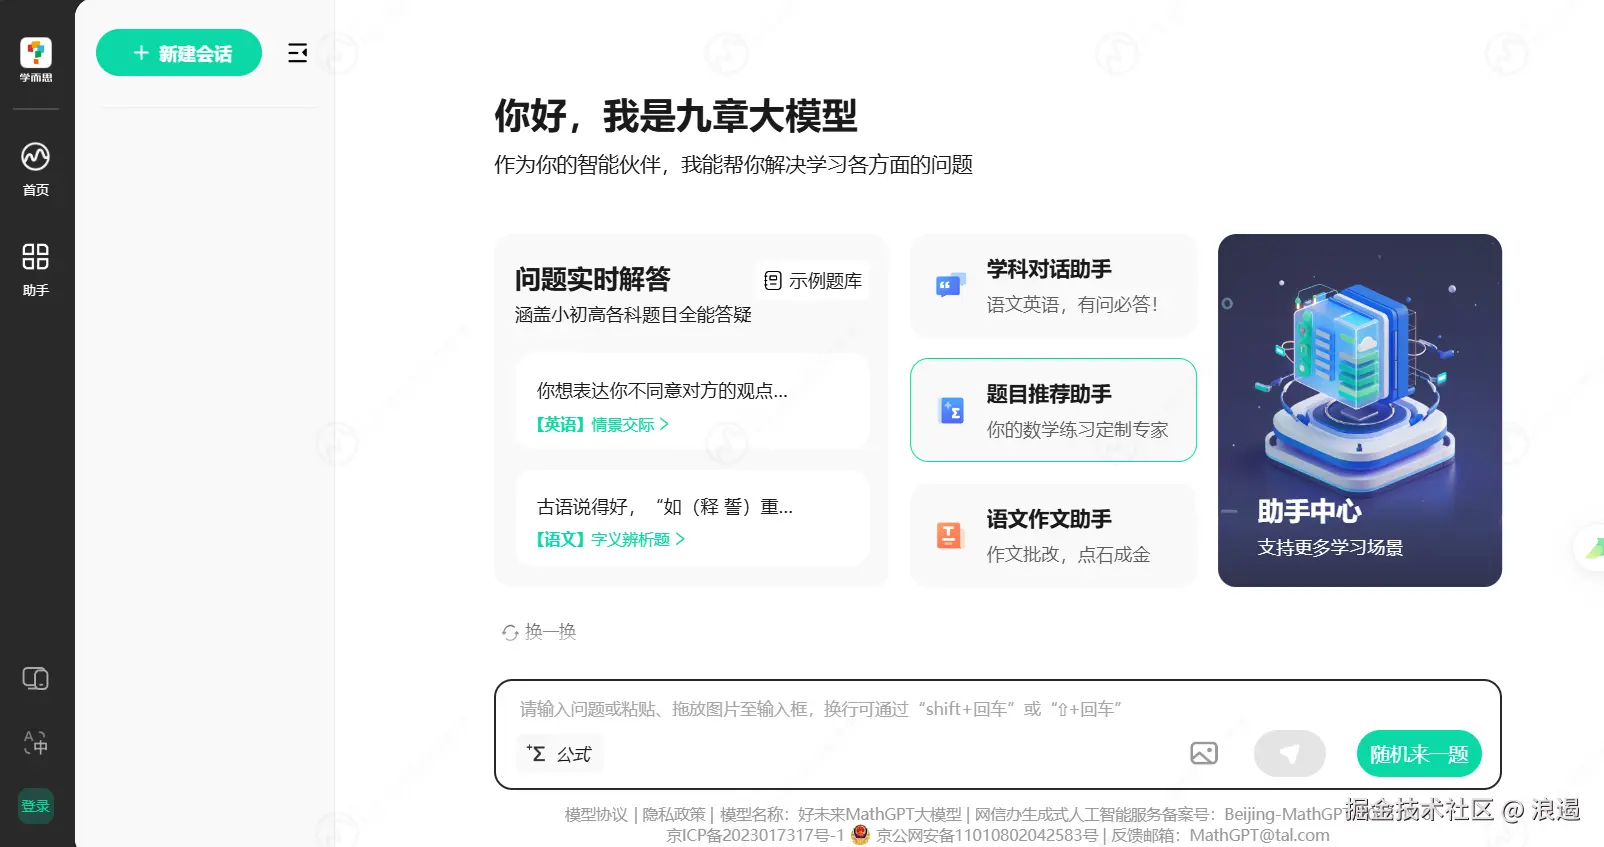Viewport: 1604px width, 847px height.
Task: Insert a formula with 公式 button
Action: coord(560,754)
